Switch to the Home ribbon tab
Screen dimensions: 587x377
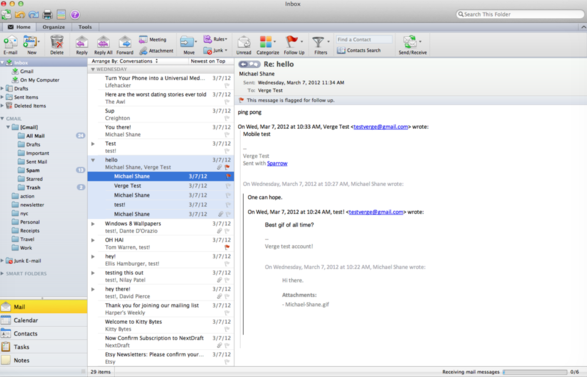(19, 27)
